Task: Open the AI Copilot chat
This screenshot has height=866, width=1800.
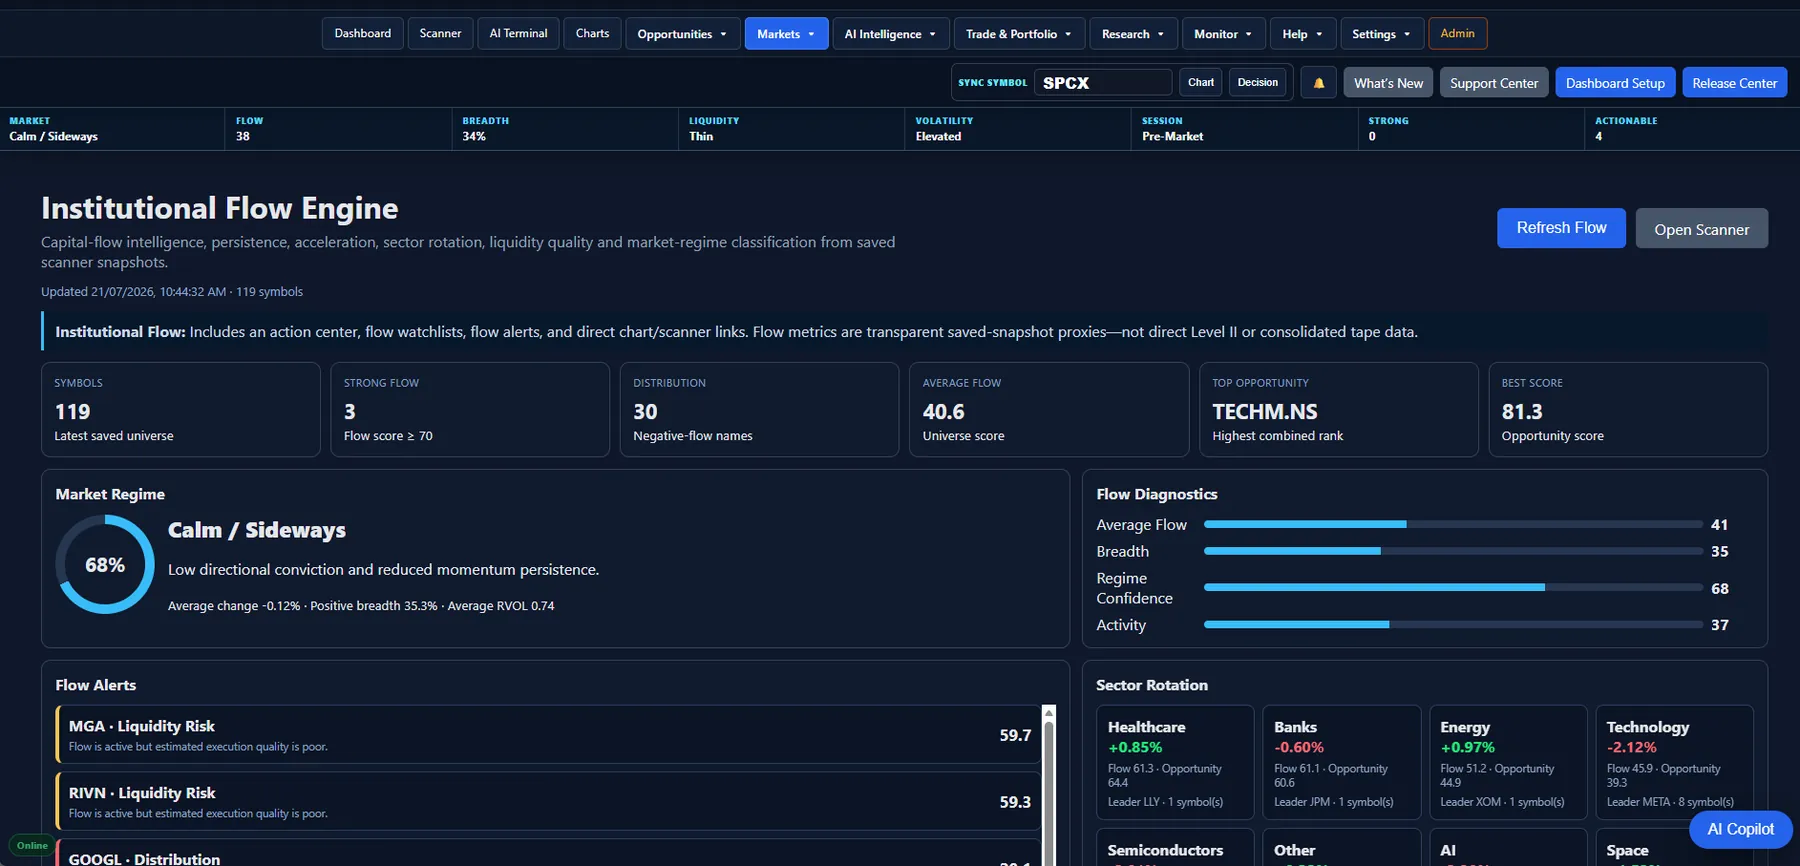Action: click(x=1740, y=829)
